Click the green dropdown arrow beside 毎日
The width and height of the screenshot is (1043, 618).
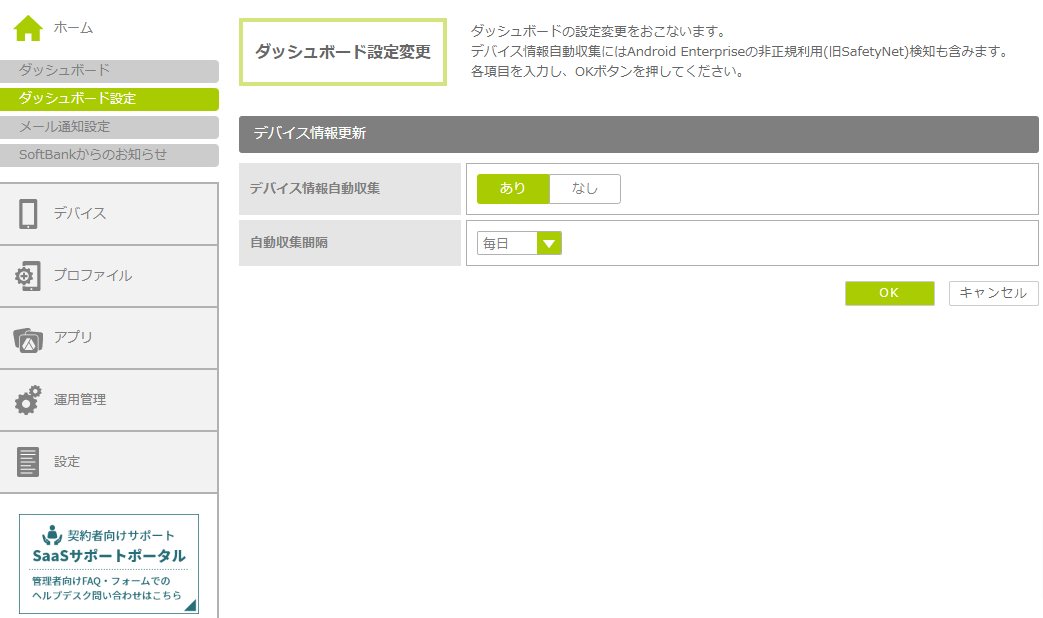coord(549,244)
